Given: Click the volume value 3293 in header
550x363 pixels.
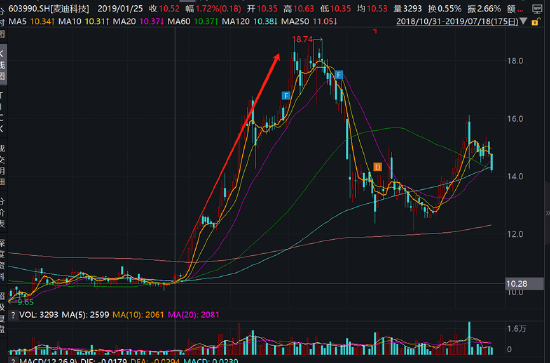Looking at the screenshot, I should point(412,8).
